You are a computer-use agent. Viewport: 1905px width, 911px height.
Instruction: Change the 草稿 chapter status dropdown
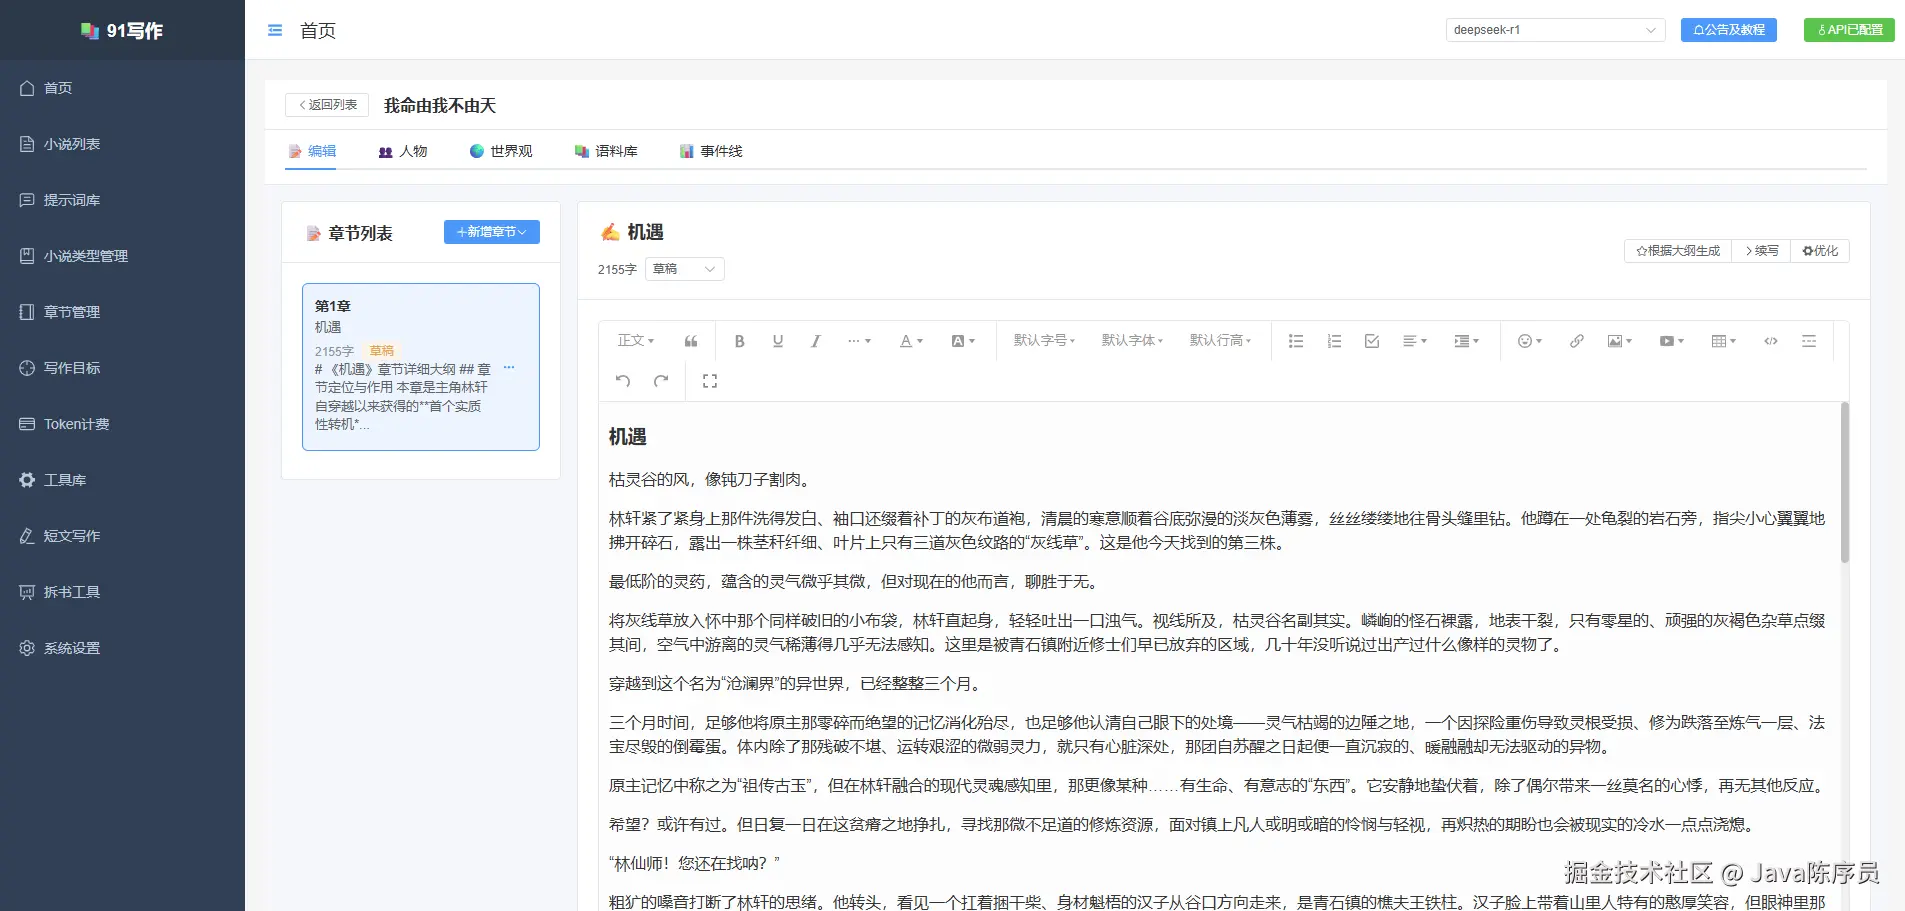coord(685,269)
